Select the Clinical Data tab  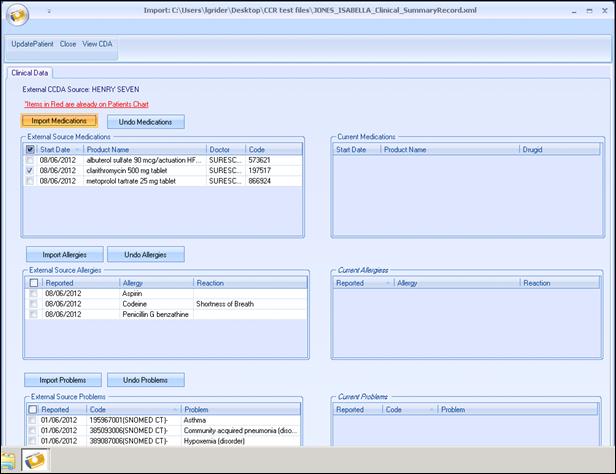point(30,73)
